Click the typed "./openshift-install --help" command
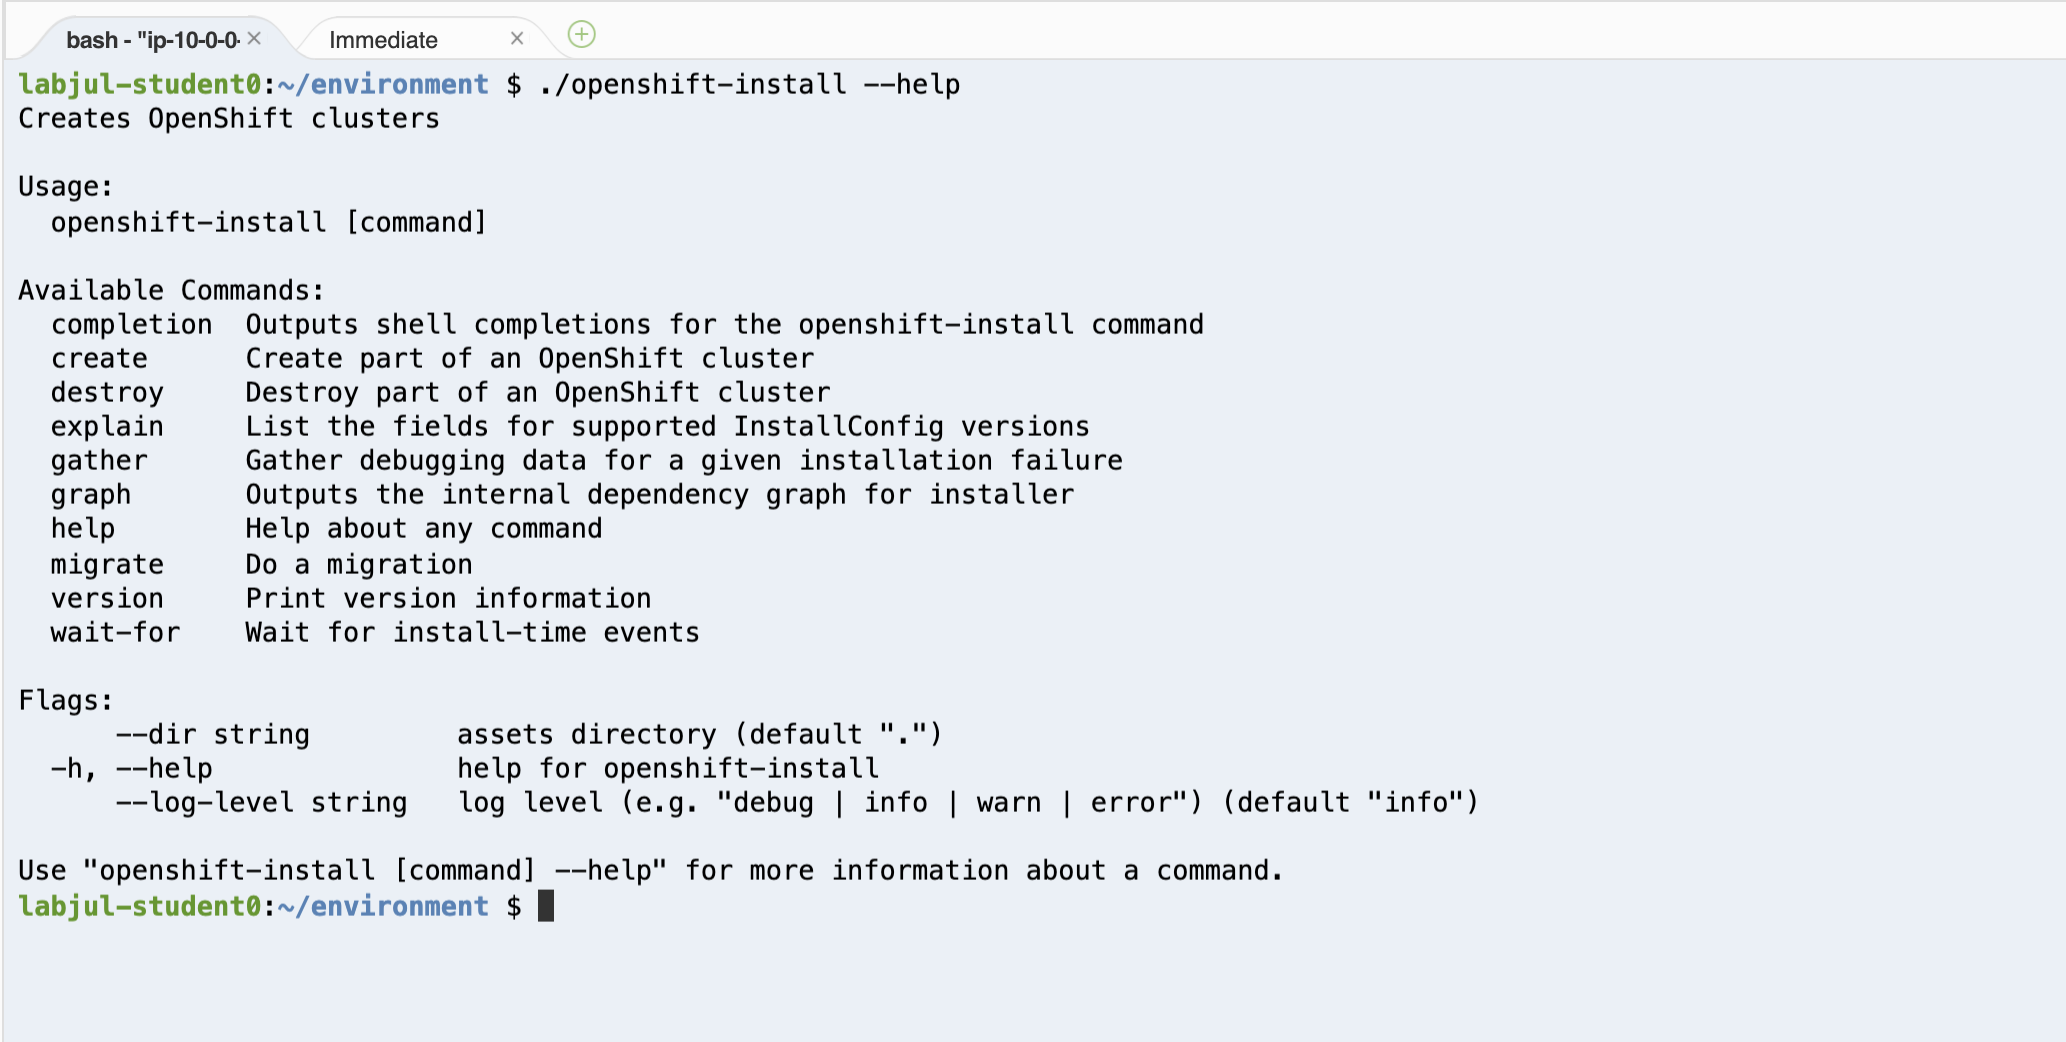 [x=750, y=85]
